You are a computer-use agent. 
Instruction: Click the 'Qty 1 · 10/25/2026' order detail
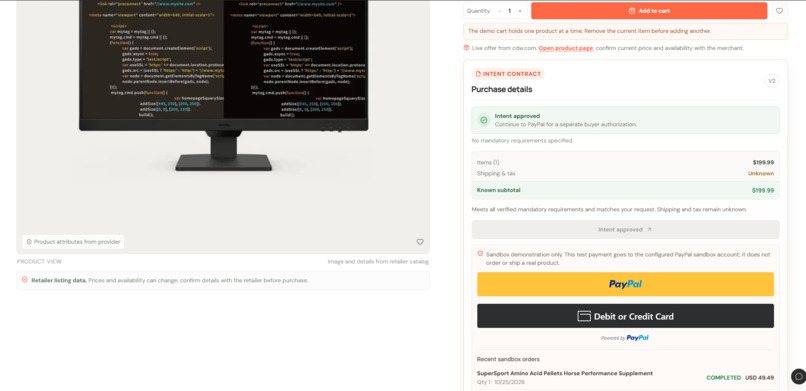coord(501,382)
